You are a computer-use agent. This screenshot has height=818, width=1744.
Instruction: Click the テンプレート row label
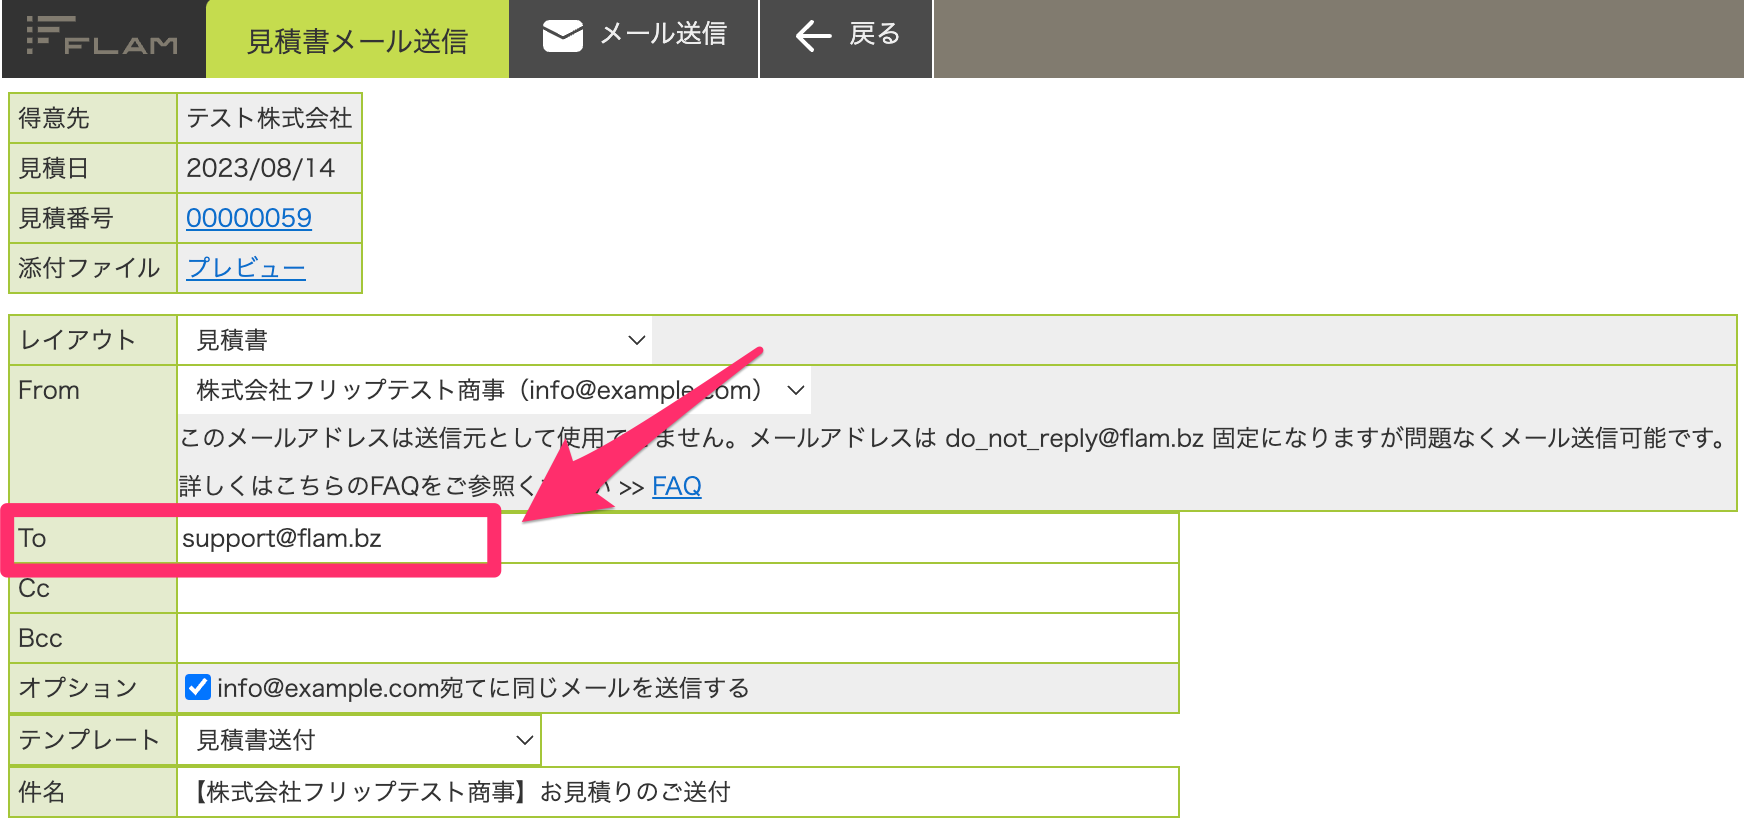pos(89,740)
